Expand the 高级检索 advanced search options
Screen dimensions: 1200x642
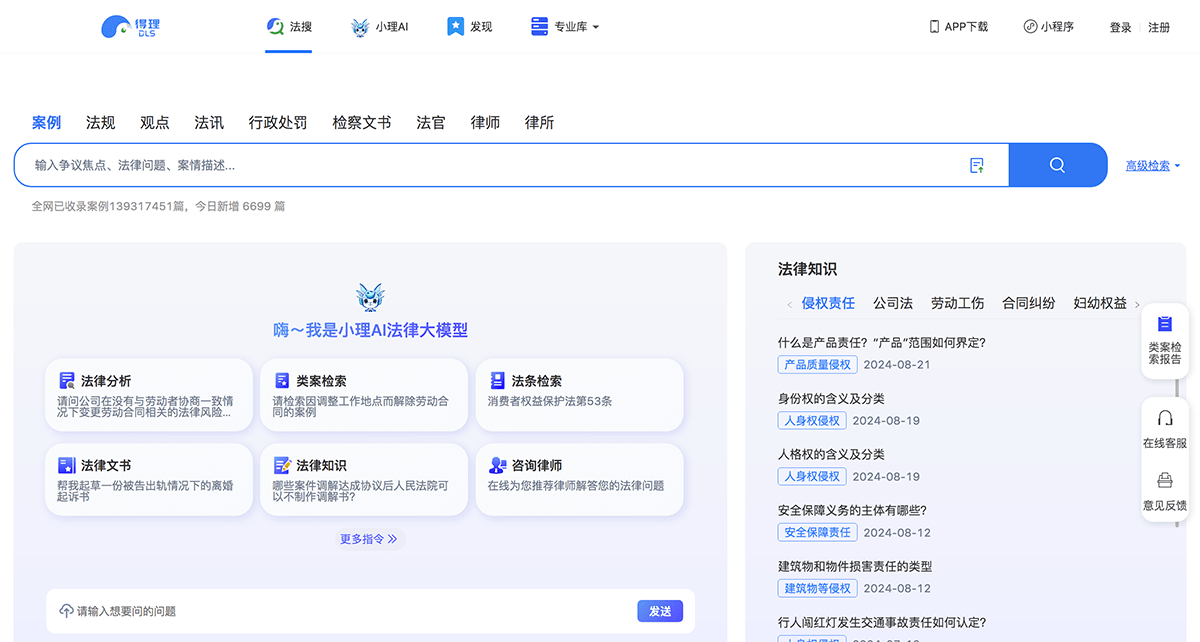click(x=1148, y=165)
